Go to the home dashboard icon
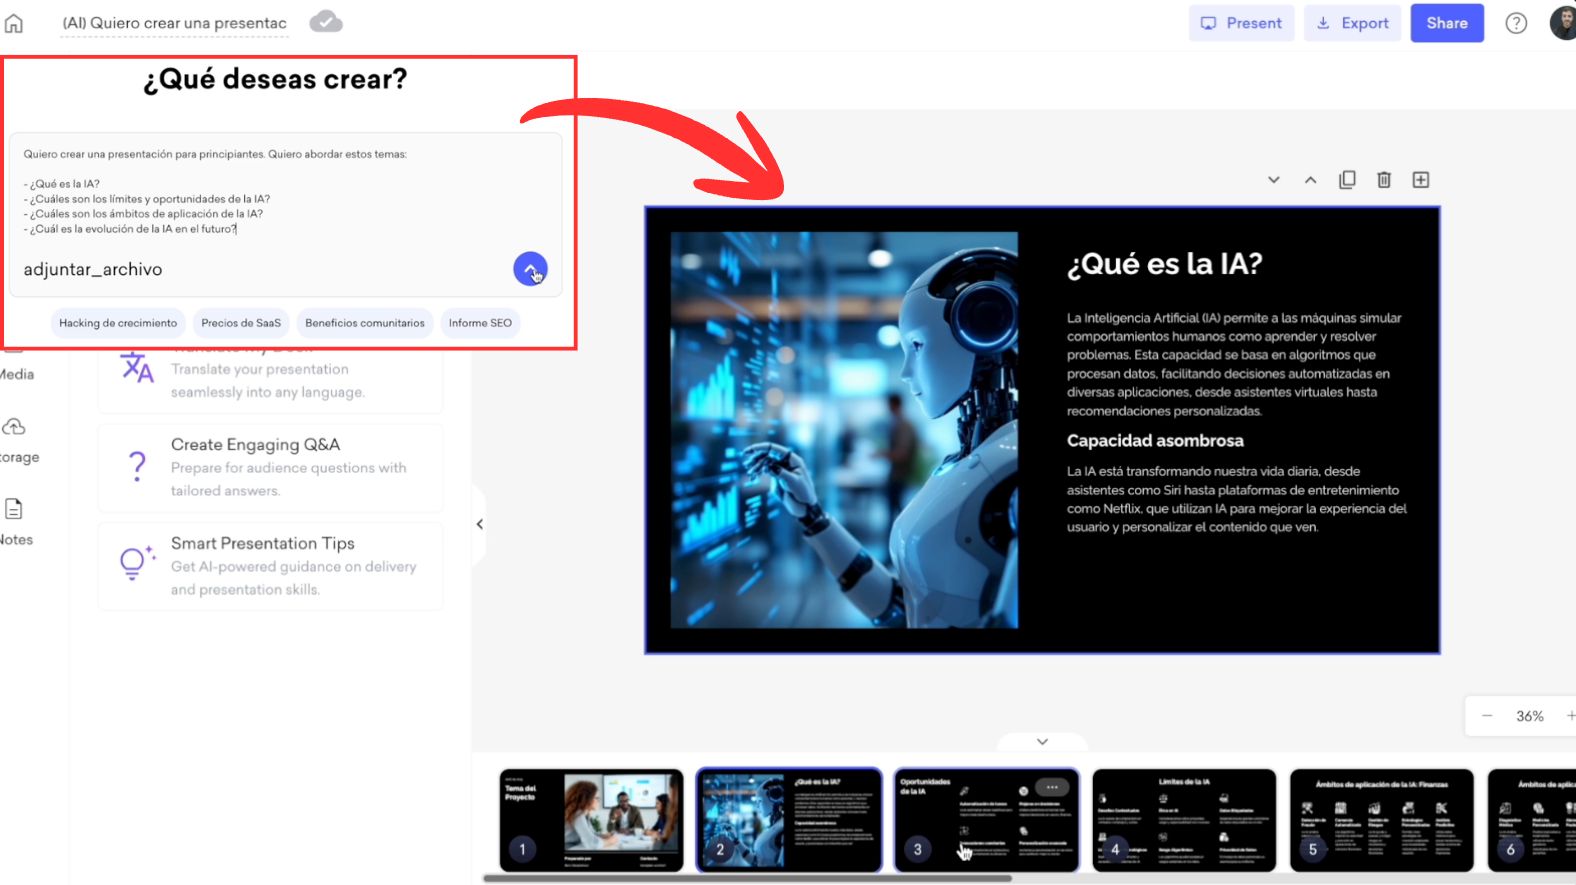 coord(14,23)
